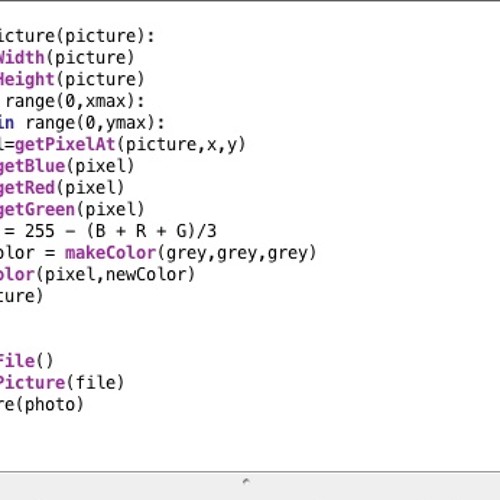This screenshot has height=500, width=500.
Task: Click the divider bar under code editor
Action: tap(250, 472)
